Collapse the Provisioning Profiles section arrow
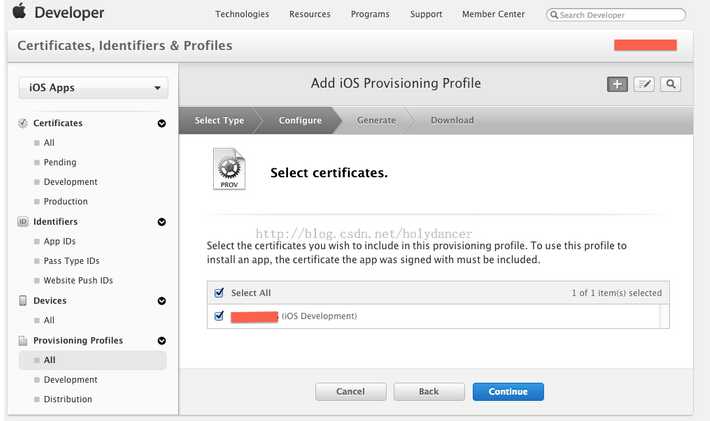 point(162,340)
